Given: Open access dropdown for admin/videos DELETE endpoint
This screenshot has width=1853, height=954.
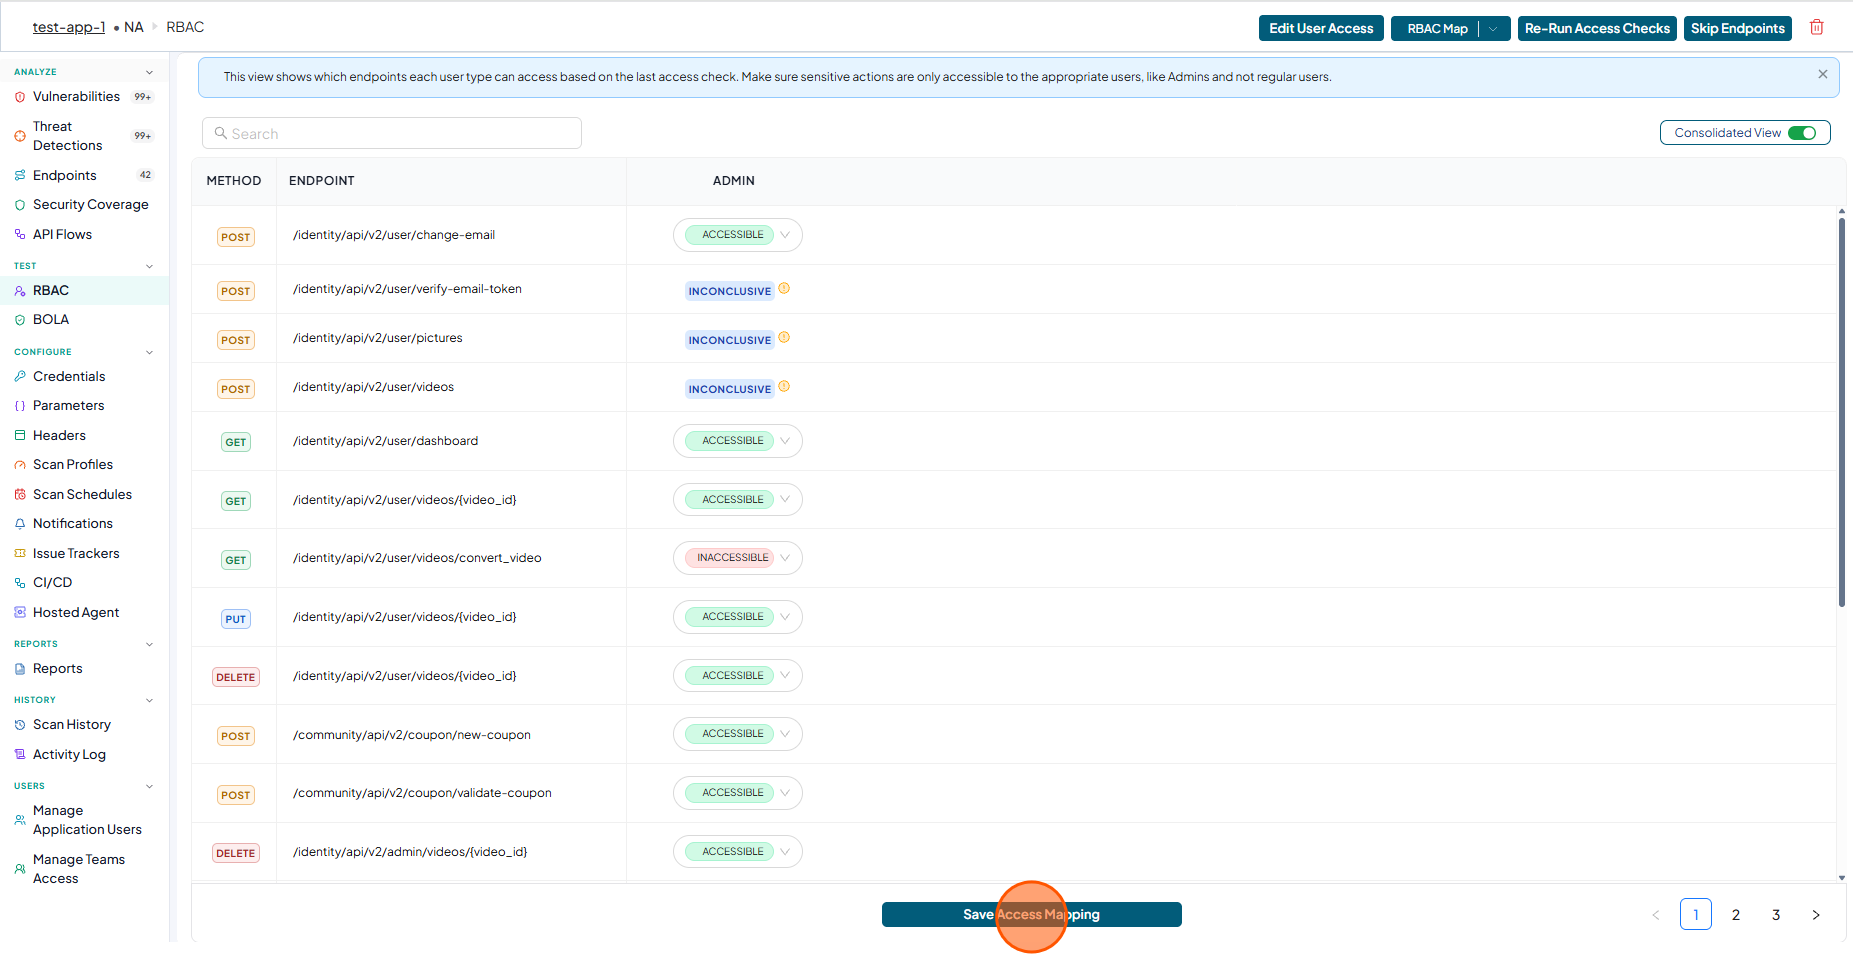Looking at the screenshot, I should [738, 852].
